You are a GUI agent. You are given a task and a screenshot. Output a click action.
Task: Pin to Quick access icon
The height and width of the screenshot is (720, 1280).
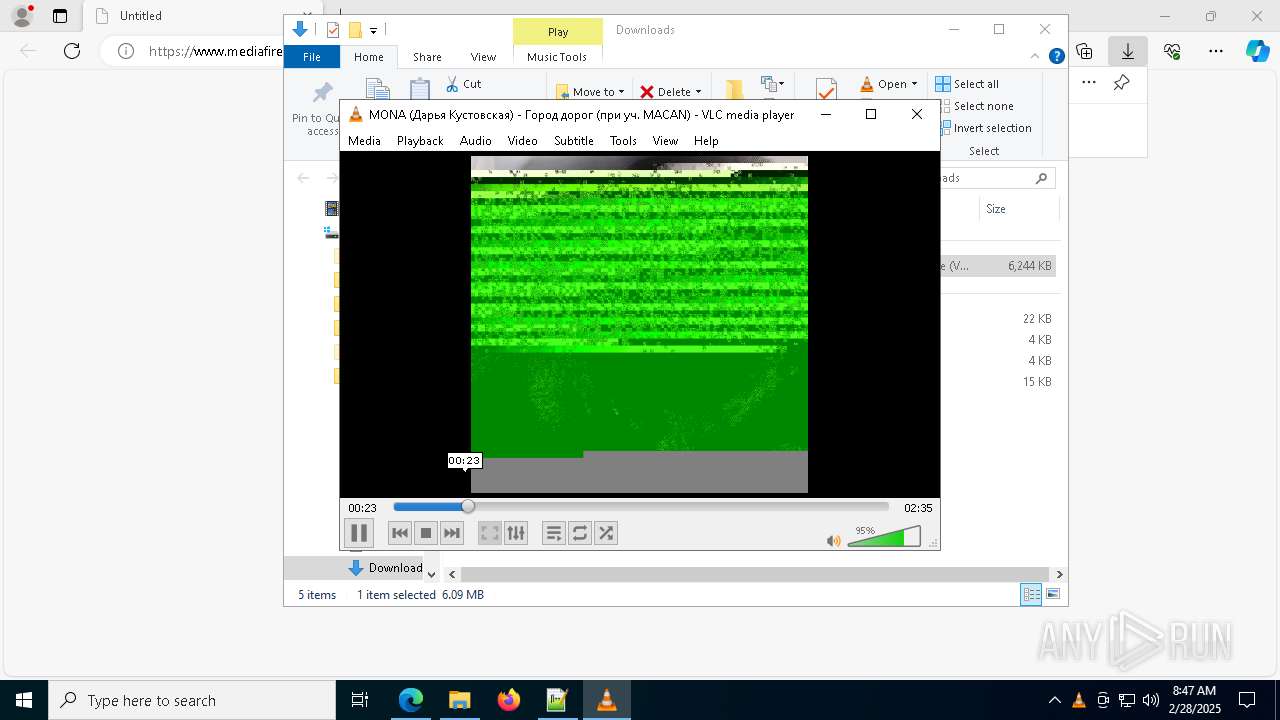pos(322,93)
